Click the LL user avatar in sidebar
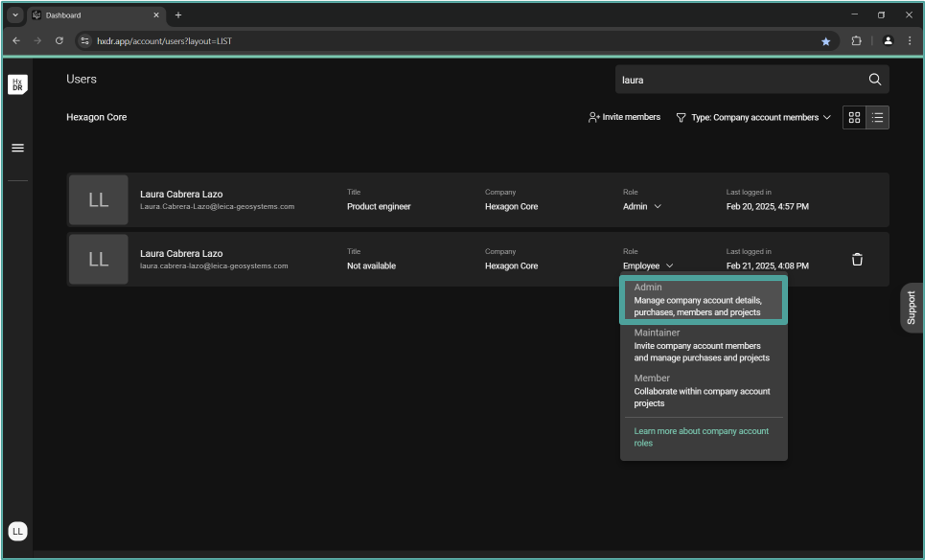This screenshot has width=925, height=560. point(17,531)
